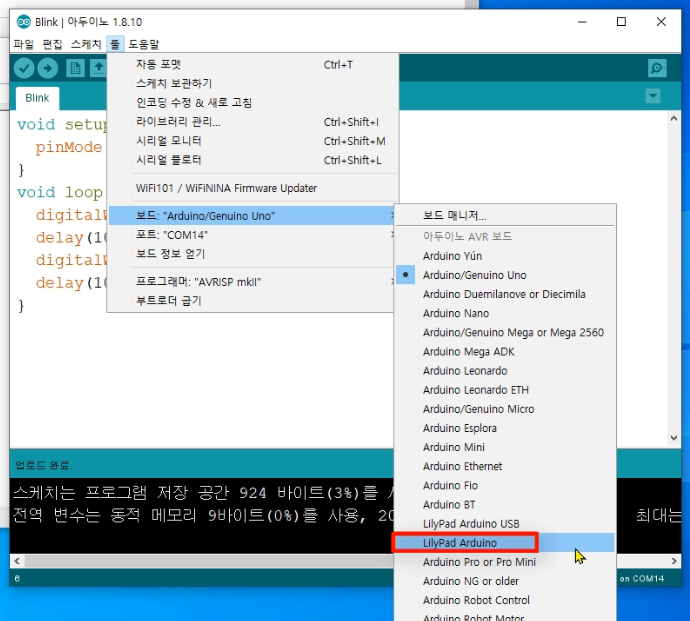Select Arduino Robot Control board
This screenshot has height=621, width=690.
[505, 601]
